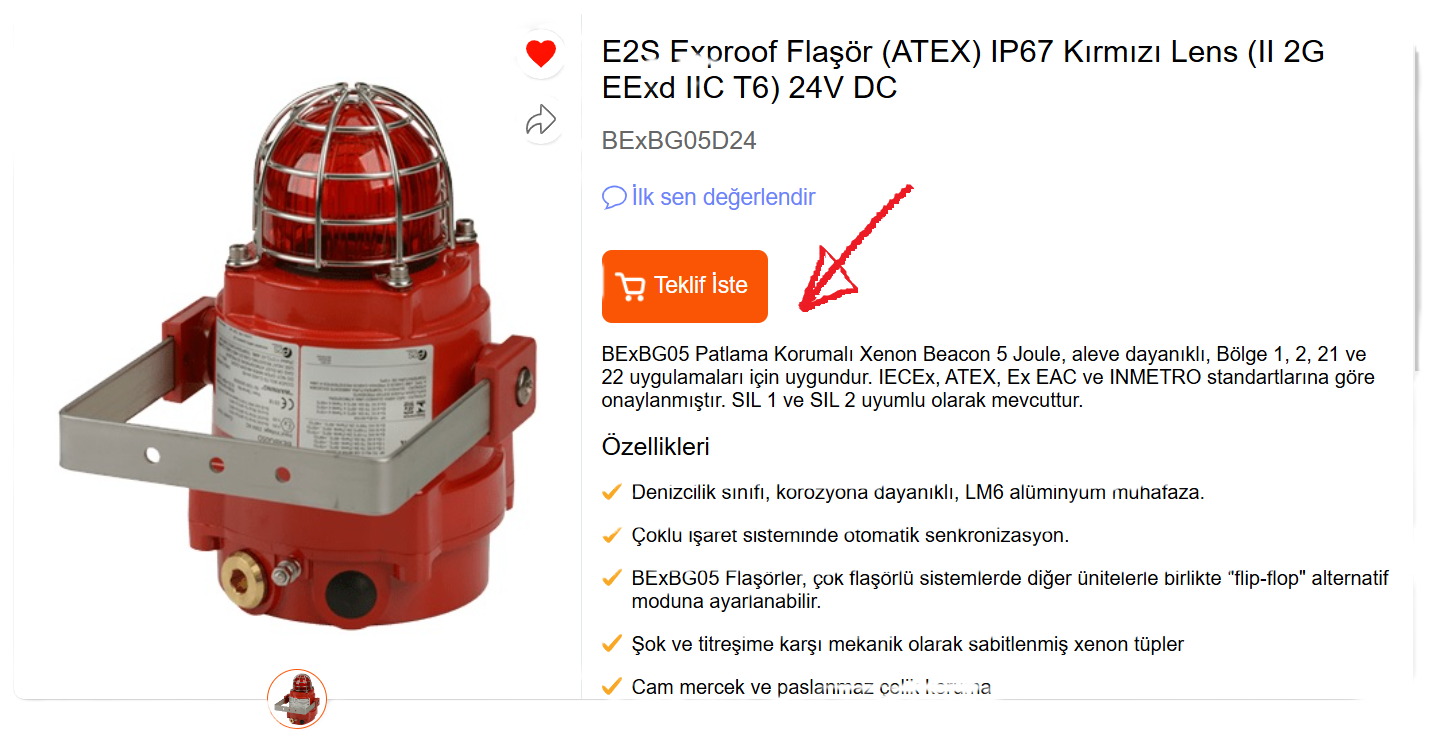
Task: Click the vertical scrollbar on the right edge
Action: 1416,210
